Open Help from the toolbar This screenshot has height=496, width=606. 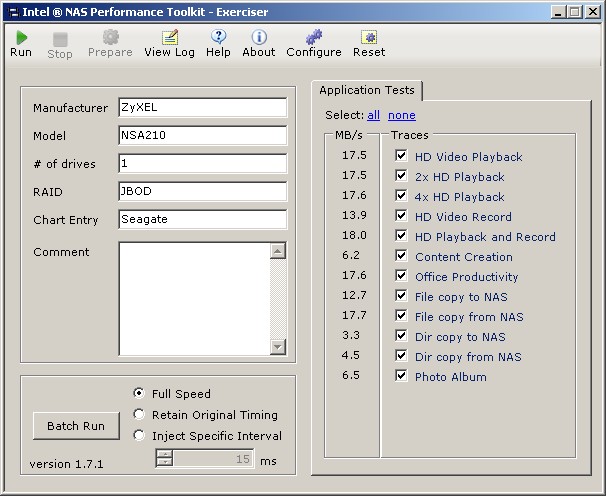point(218,37)
